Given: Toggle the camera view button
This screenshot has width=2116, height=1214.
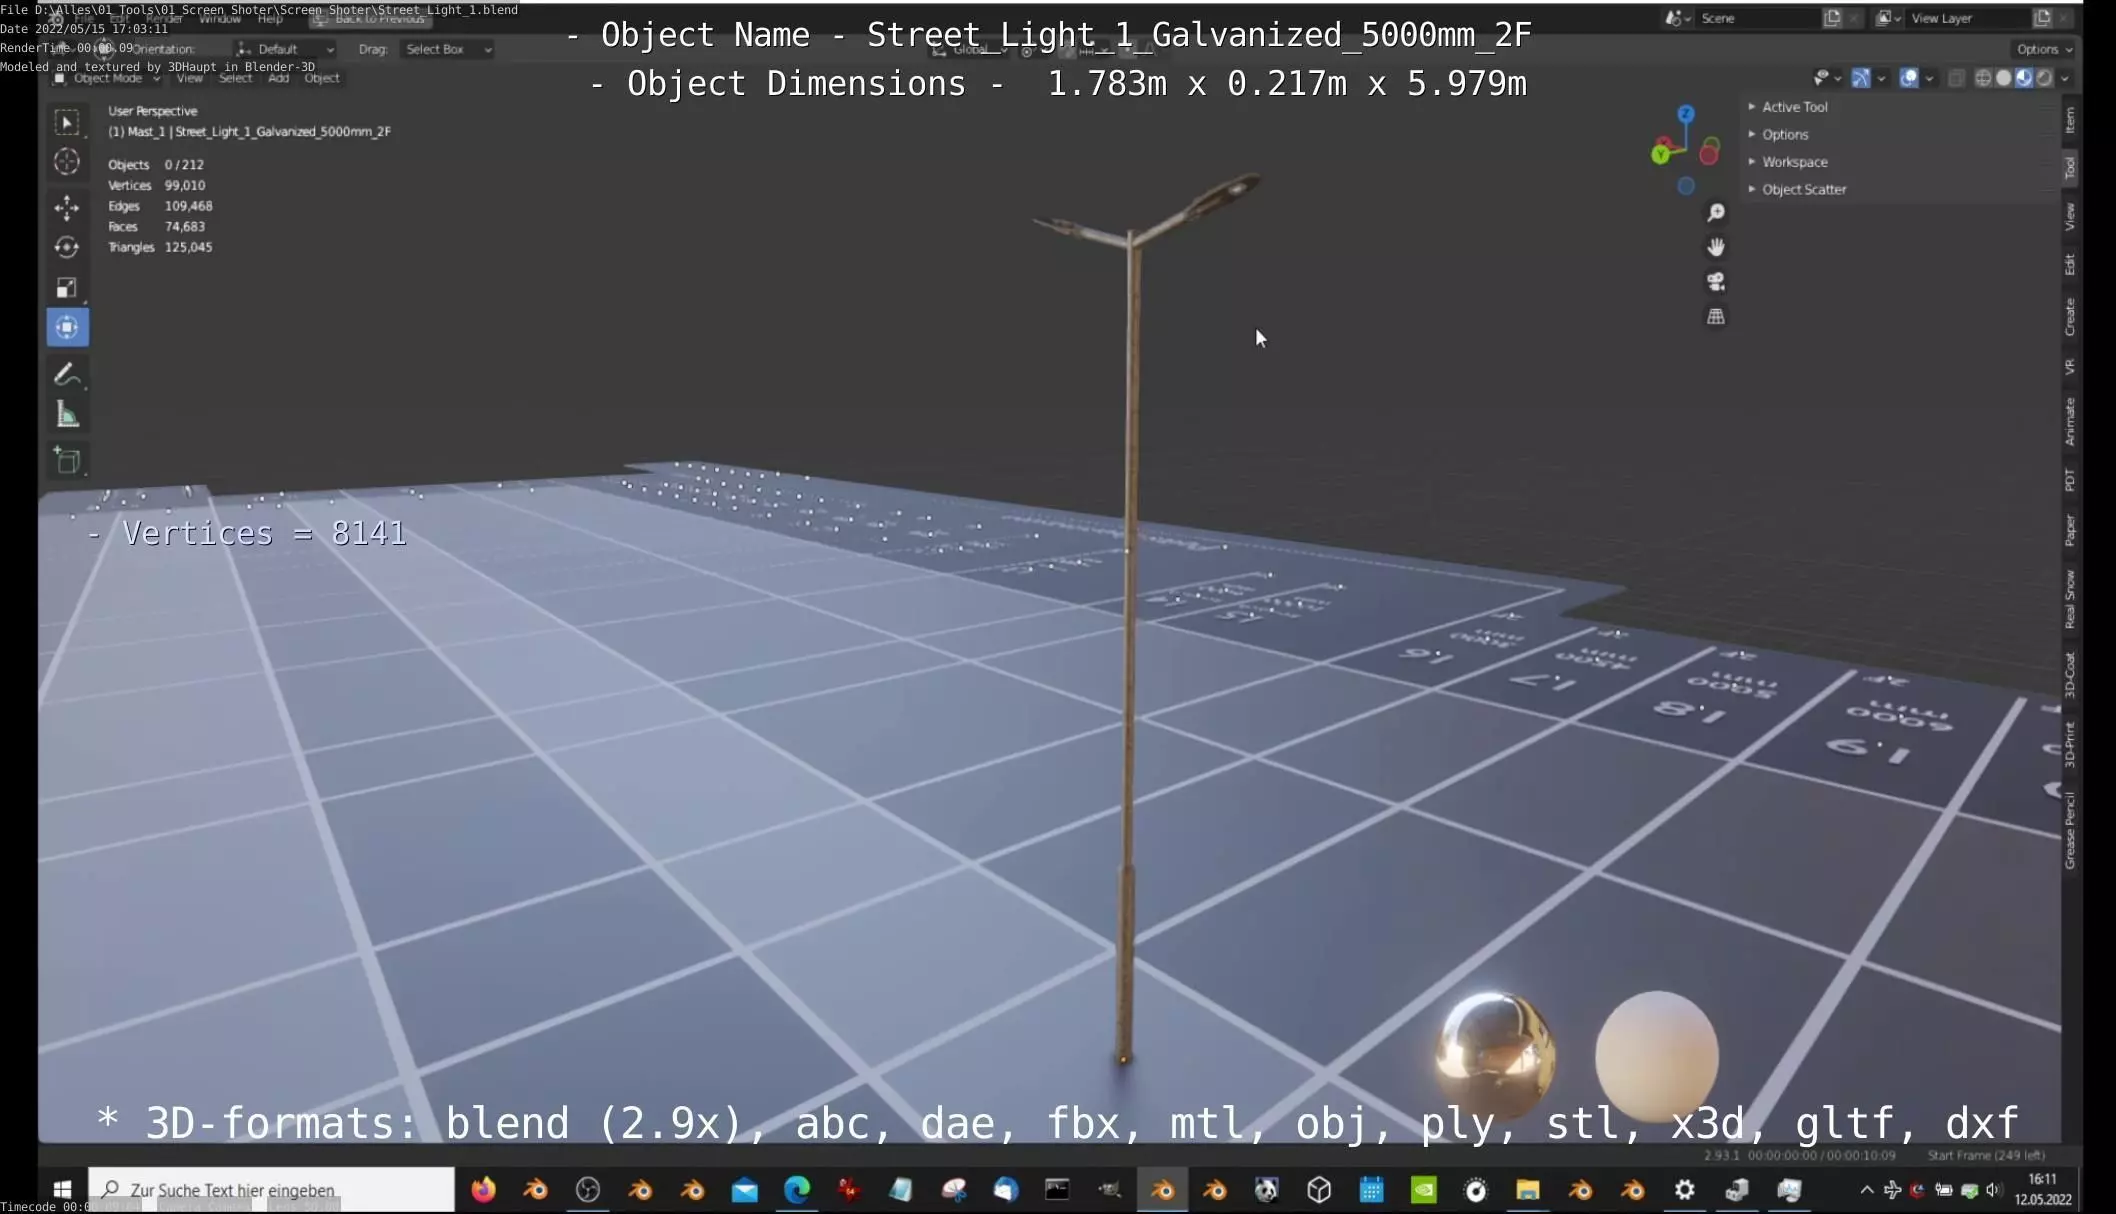Looking at the screenshot, I should click(x=1716, y=282).
